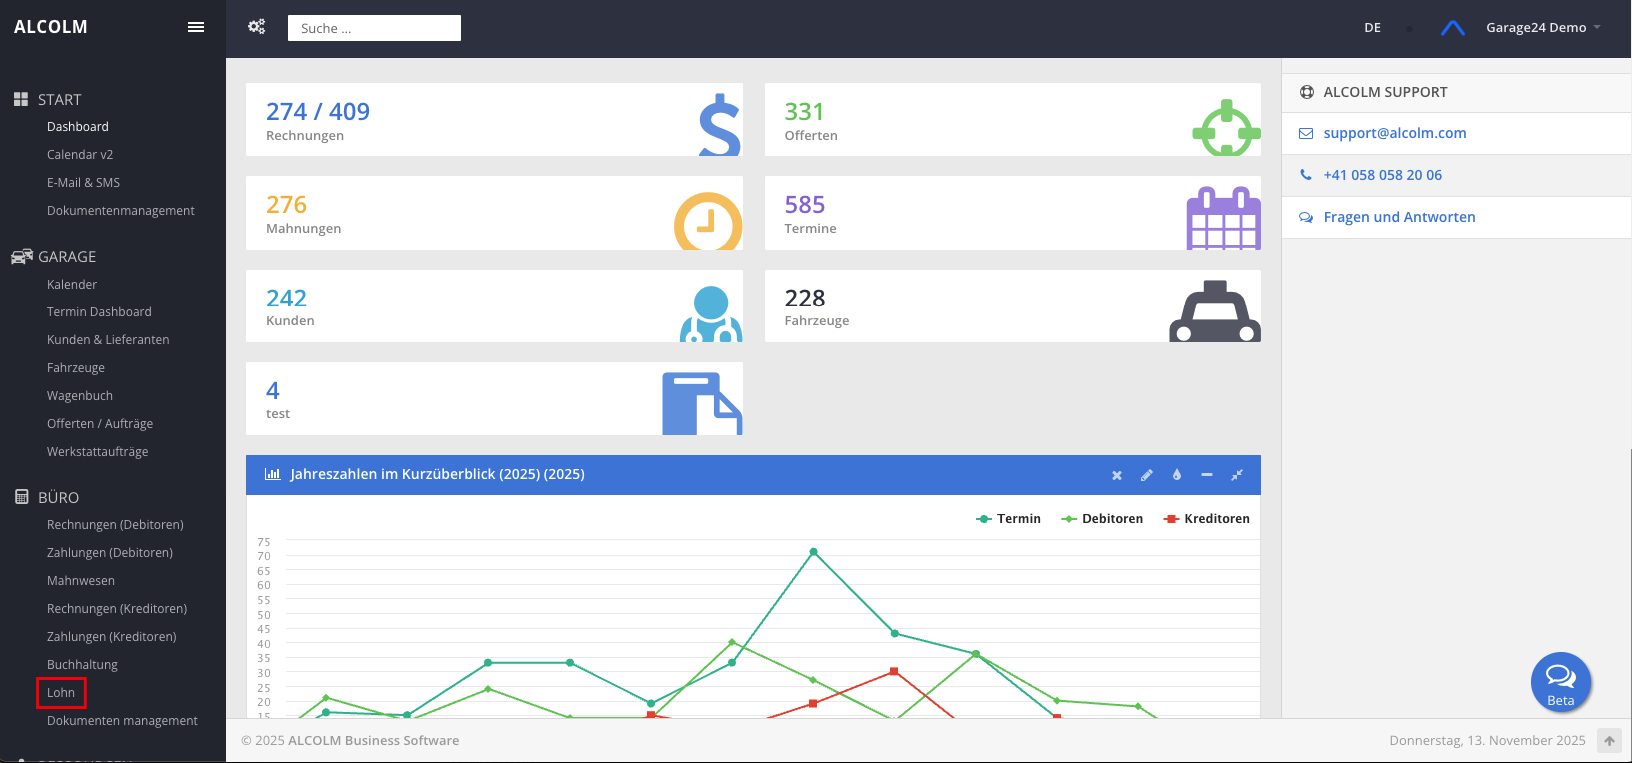Click the support@alcolm.com email link
Screen dimensions: 1632x763
point(1394,133)
